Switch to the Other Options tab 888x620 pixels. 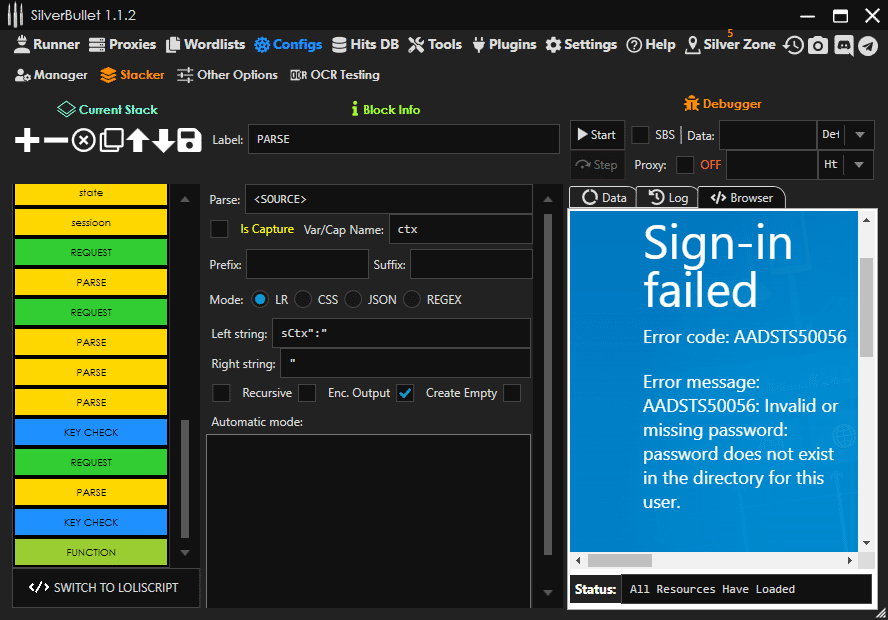coord(227,75)
